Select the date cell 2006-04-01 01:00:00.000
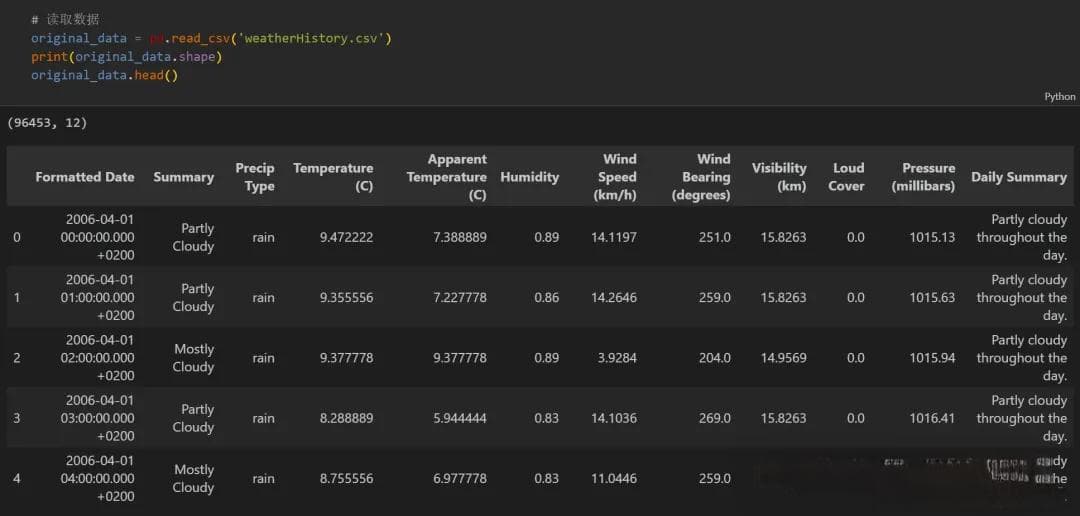Screen dimensions: 1080x516 click(100, 298)
